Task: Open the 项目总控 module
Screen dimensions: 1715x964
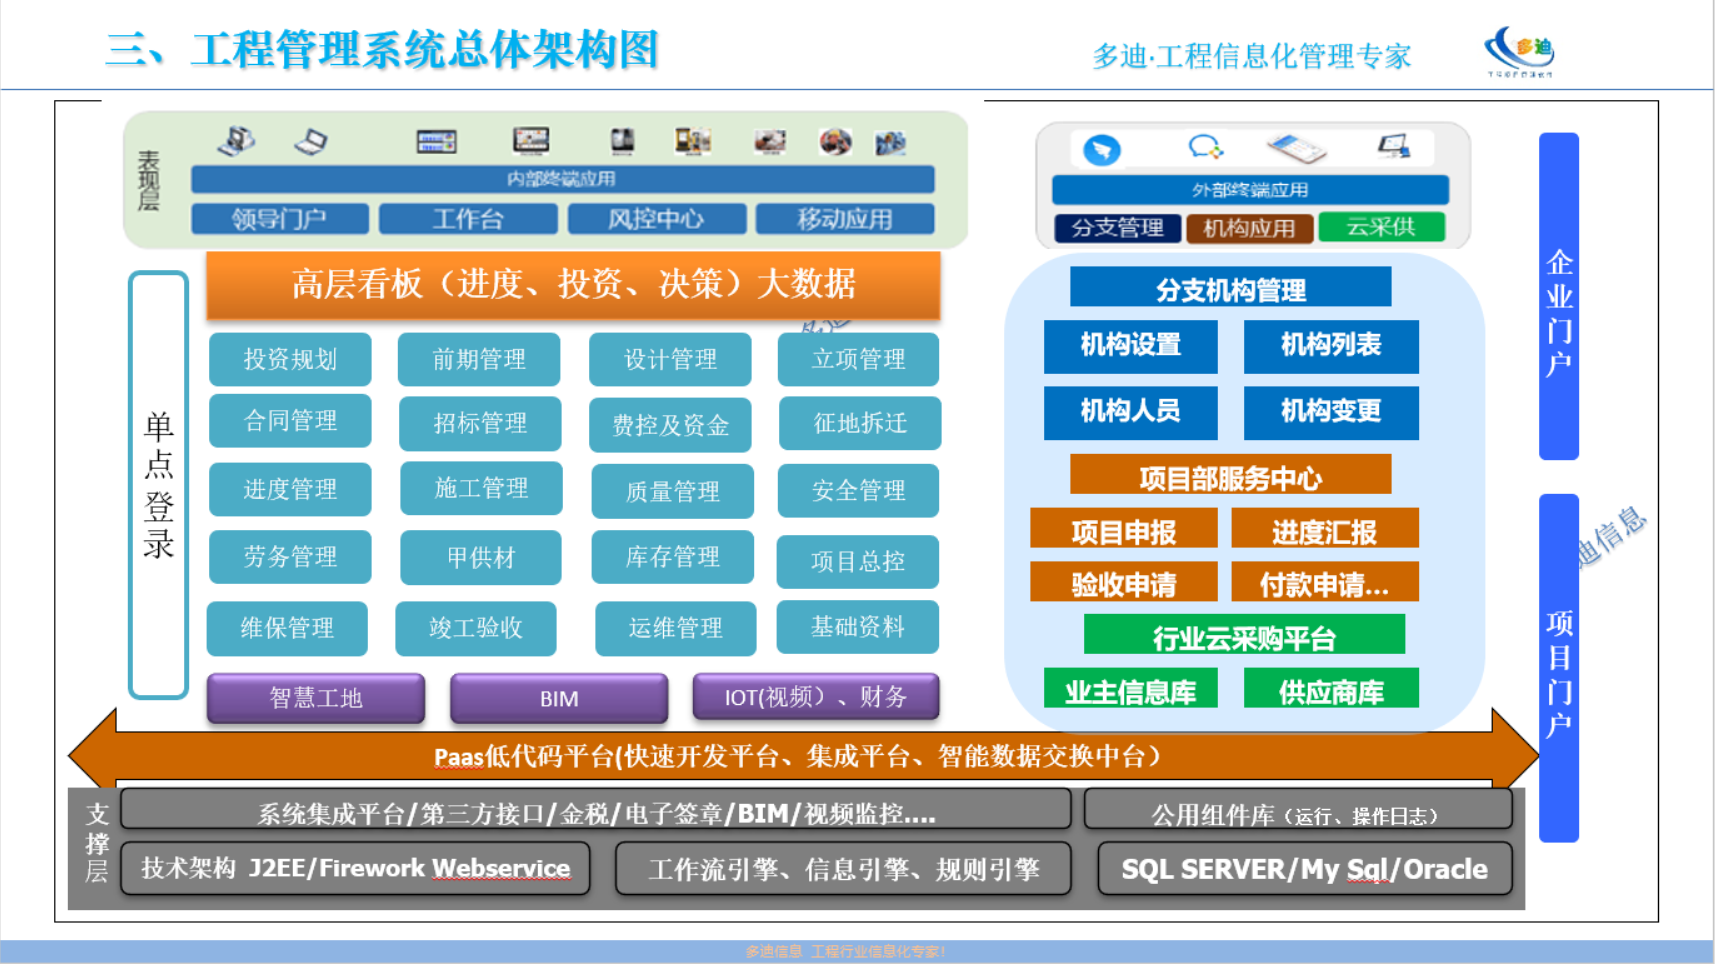Action: coord(857,562)
